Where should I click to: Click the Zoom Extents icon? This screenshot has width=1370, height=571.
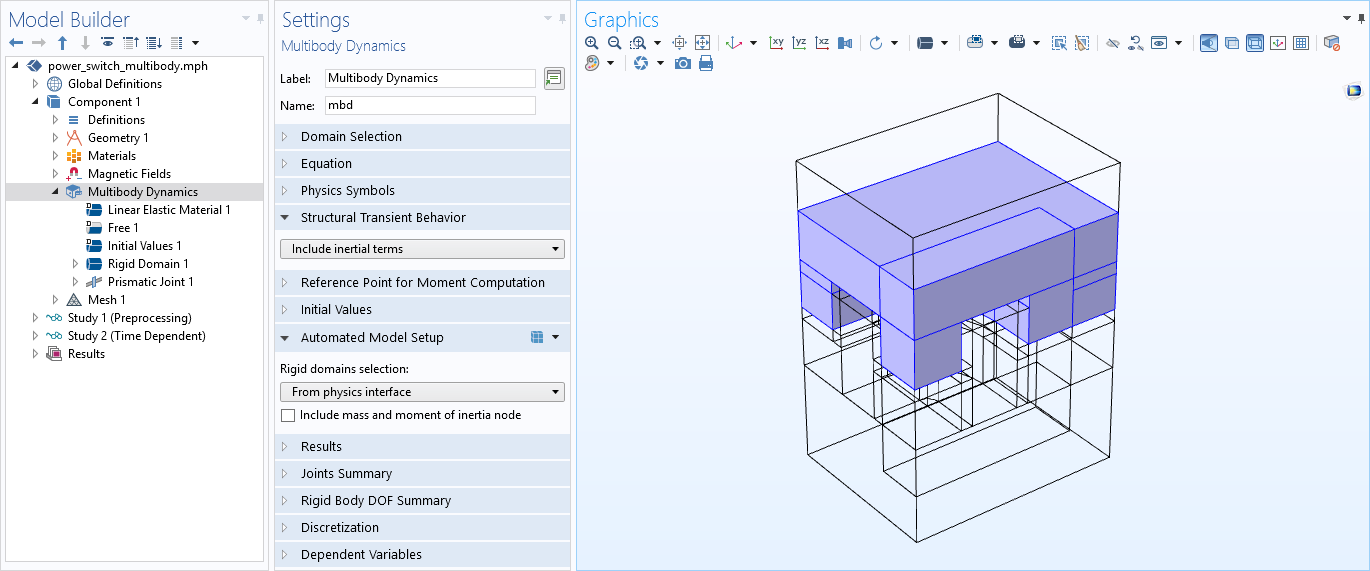702,43
